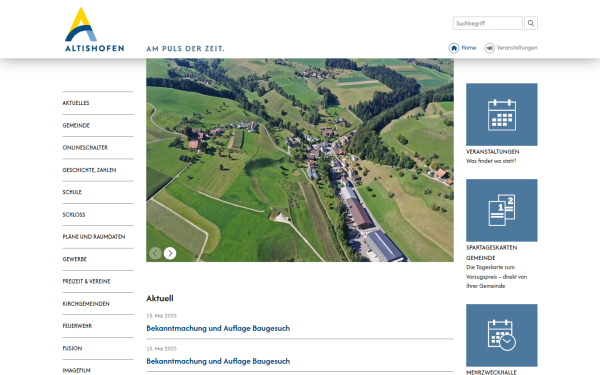Open the Imagefilm menu item
600x375 pixels.
coord(77,370)
